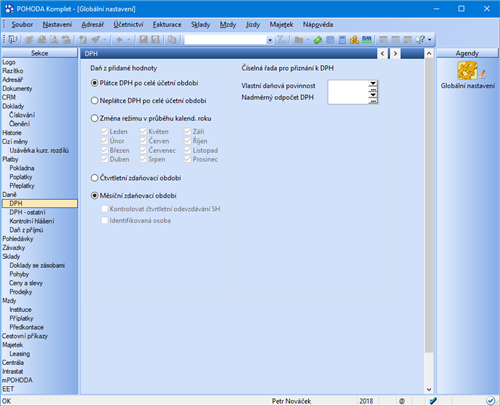Click the Agendy panel header button
This screenshot has width=500, height=406.
point(467,53)
